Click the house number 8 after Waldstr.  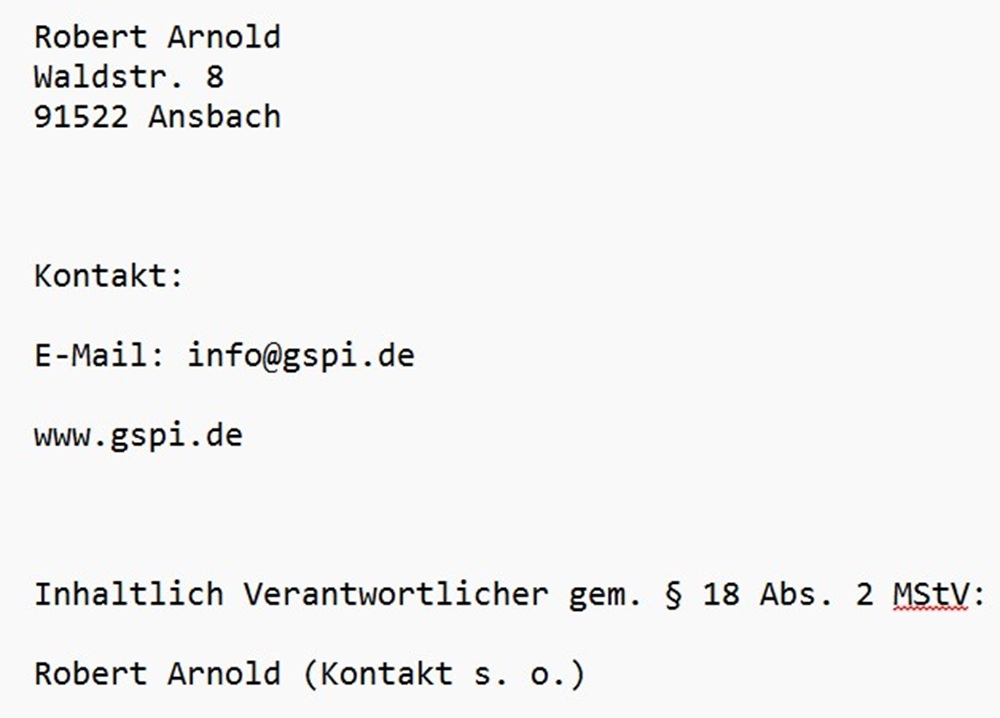pyautogui.click(x=214, y=77)
